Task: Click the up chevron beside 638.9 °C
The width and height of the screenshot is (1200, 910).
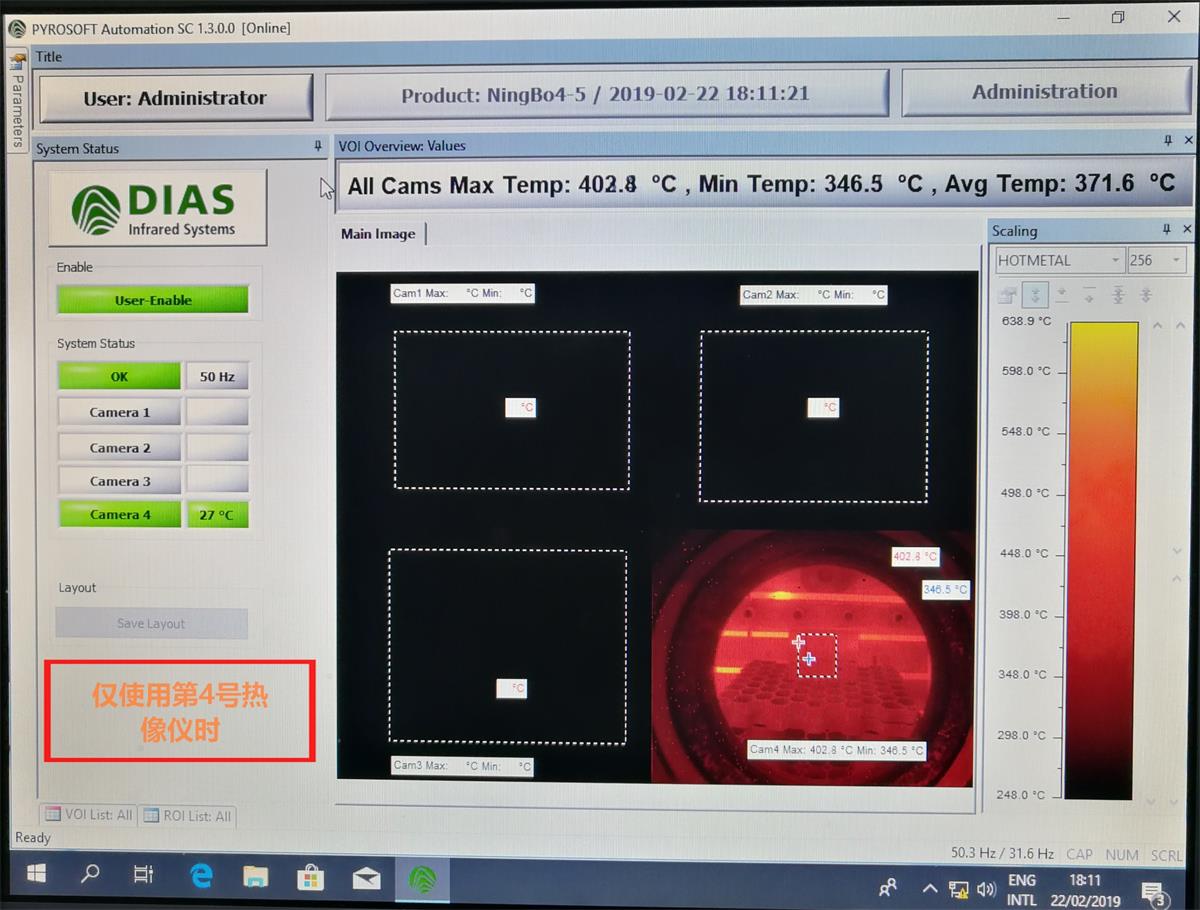Action: 1158,326
